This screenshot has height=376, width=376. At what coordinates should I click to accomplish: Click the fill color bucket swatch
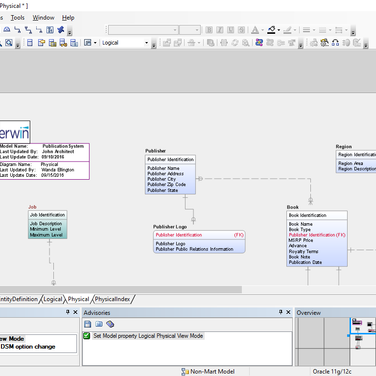click(272, 30)
